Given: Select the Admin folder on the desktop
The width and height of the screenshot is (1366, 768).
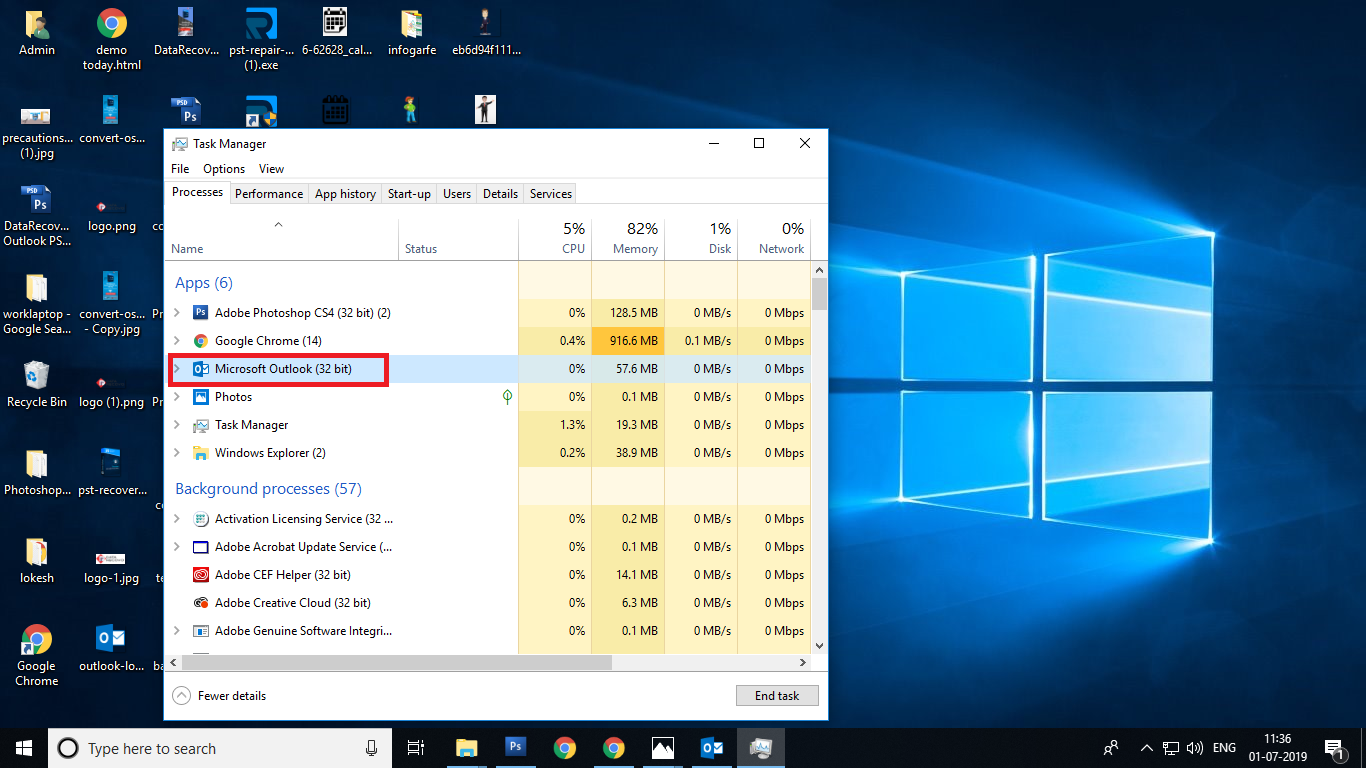Looking at the screenshot, I should [37, 33].
